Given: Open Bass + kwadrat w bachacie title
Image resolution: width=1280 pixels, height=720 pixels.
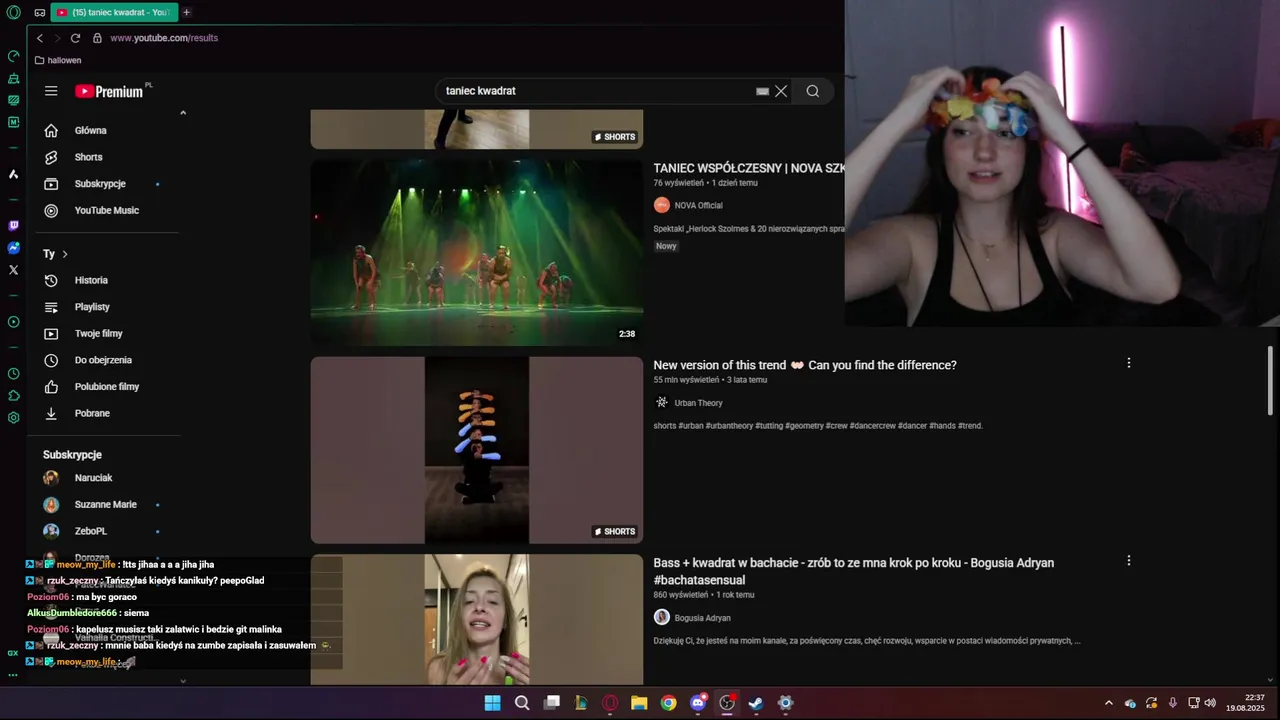Looking at the screenshot, I should click(854, 571).
